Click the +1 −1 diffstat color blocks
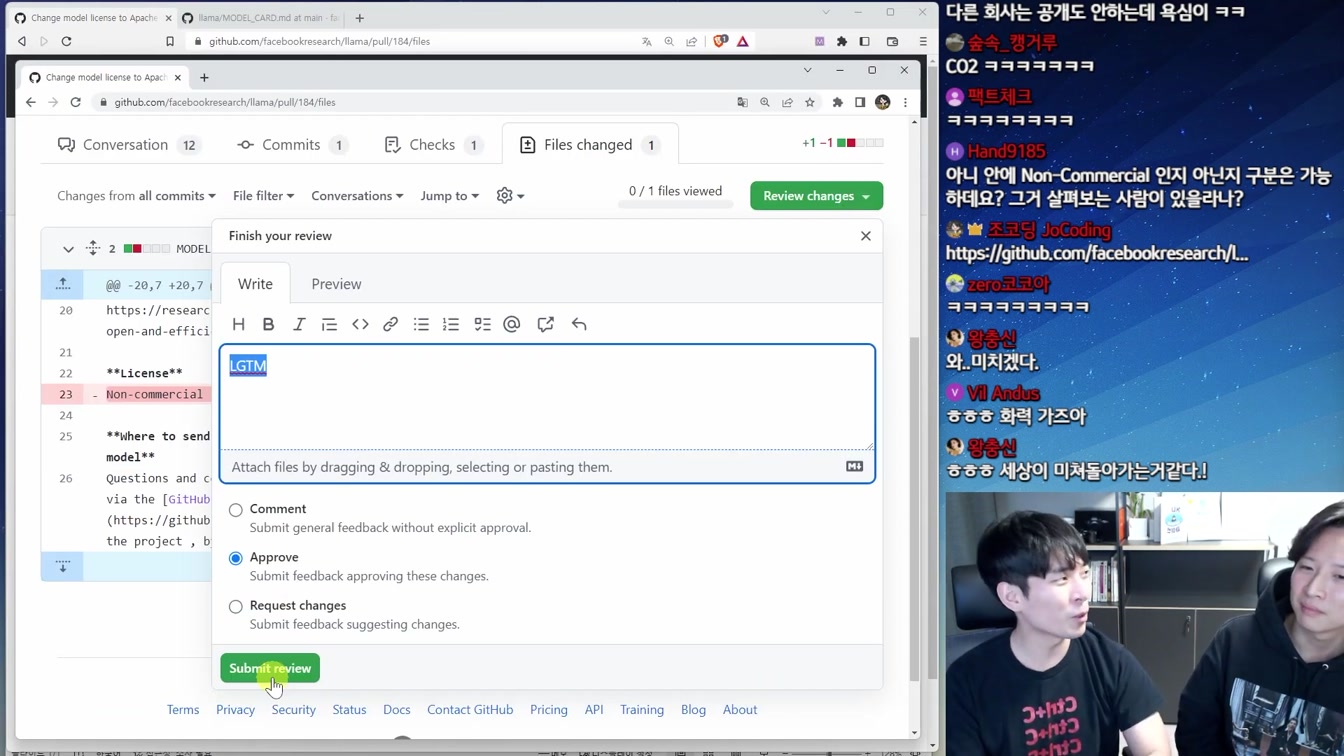This screenshot has height=756, width=1344. [x=860, y=143]
